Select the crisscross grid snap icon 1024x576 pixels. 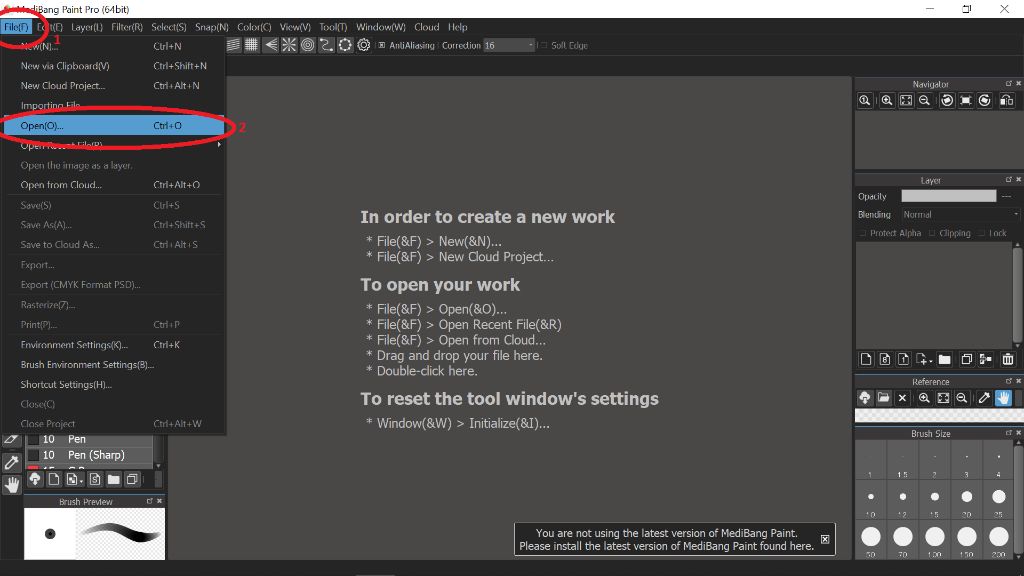click(x=251, y=45)
